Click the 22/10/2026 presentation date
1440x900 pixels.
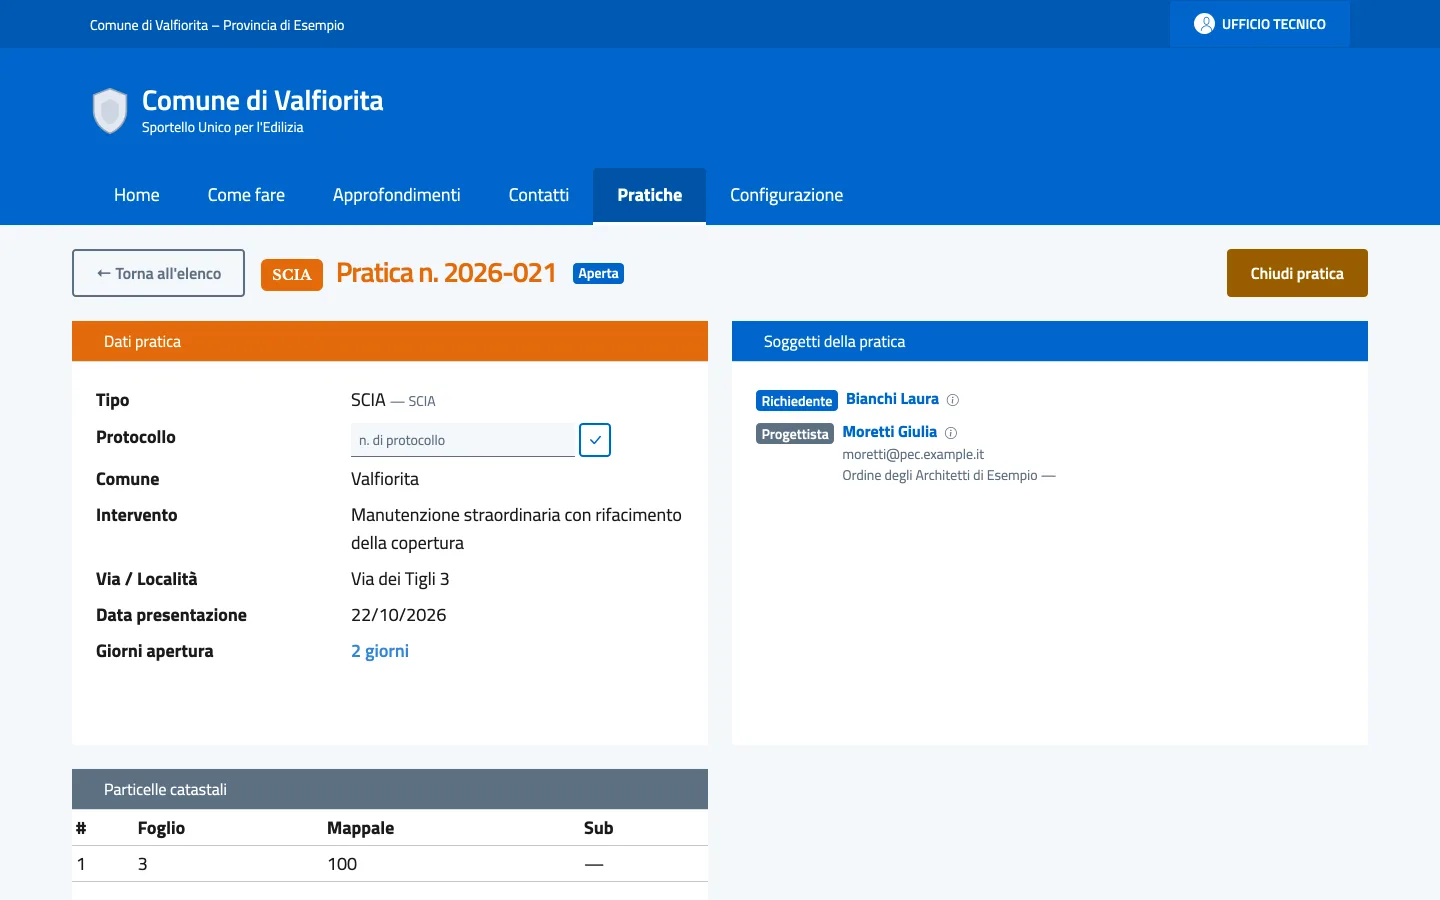399,615
